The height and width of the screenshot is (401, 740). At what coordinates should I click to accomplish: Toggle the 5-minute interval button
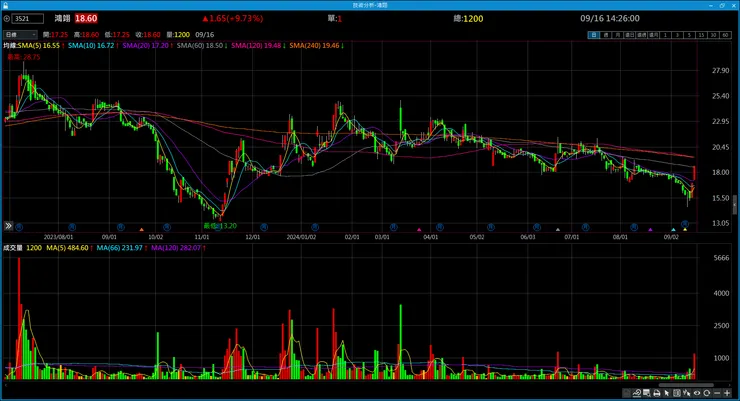(x=690, y=35)
